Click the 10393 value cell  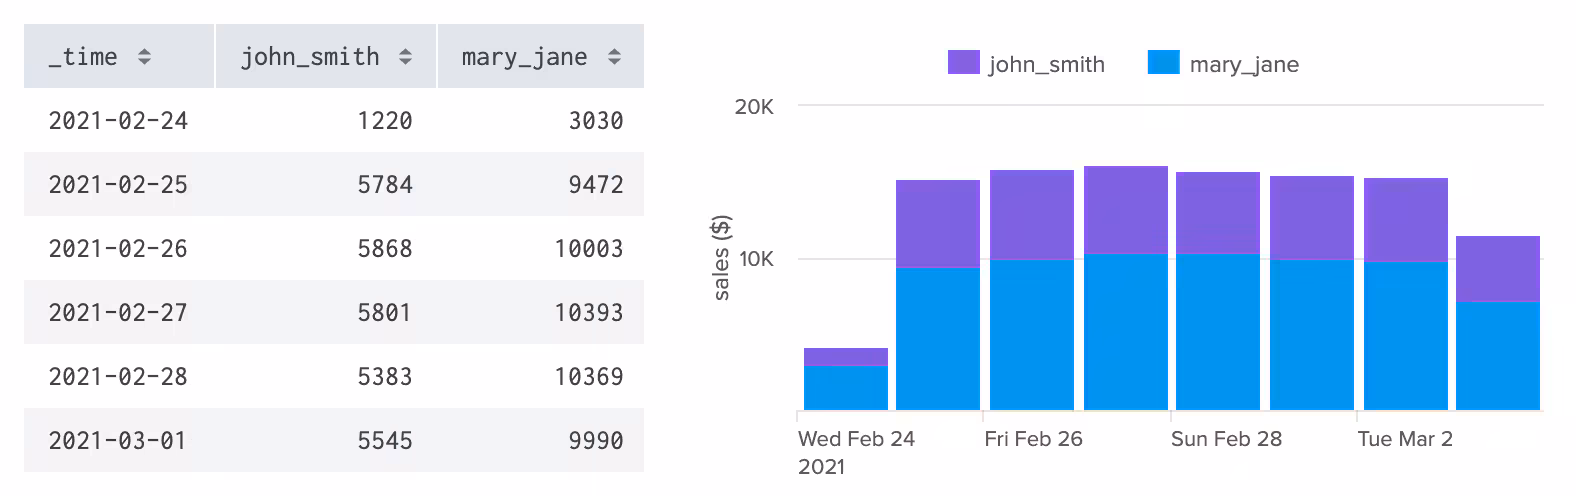pyautogui.click(x=588, y=313)
